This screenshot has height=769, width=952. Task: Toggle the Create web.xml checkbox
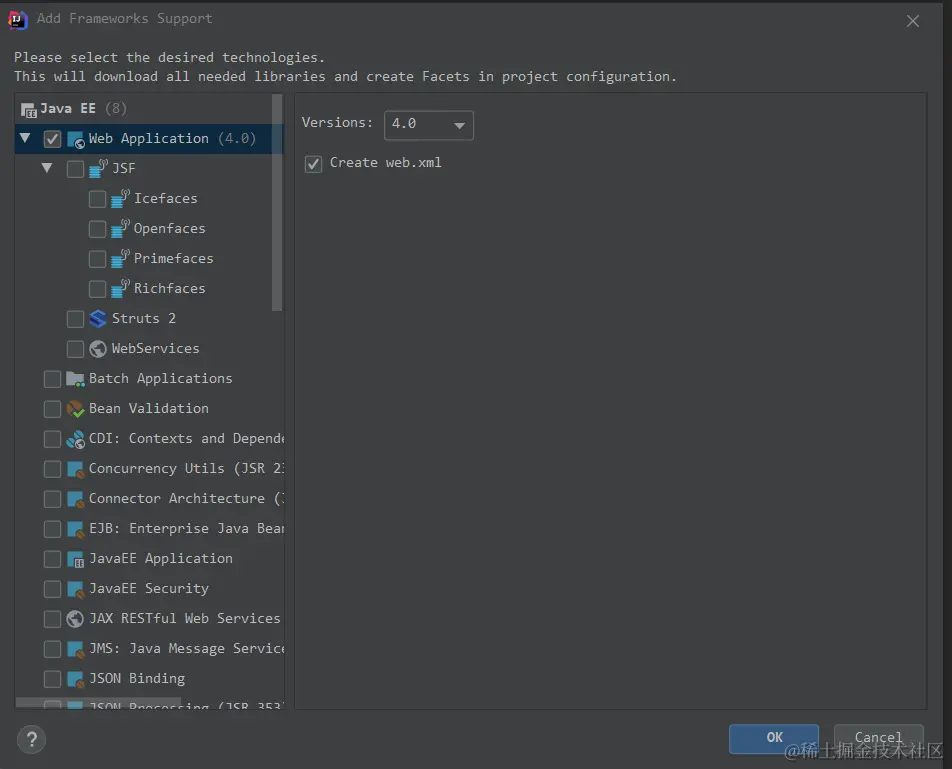[x=313, y=164]
